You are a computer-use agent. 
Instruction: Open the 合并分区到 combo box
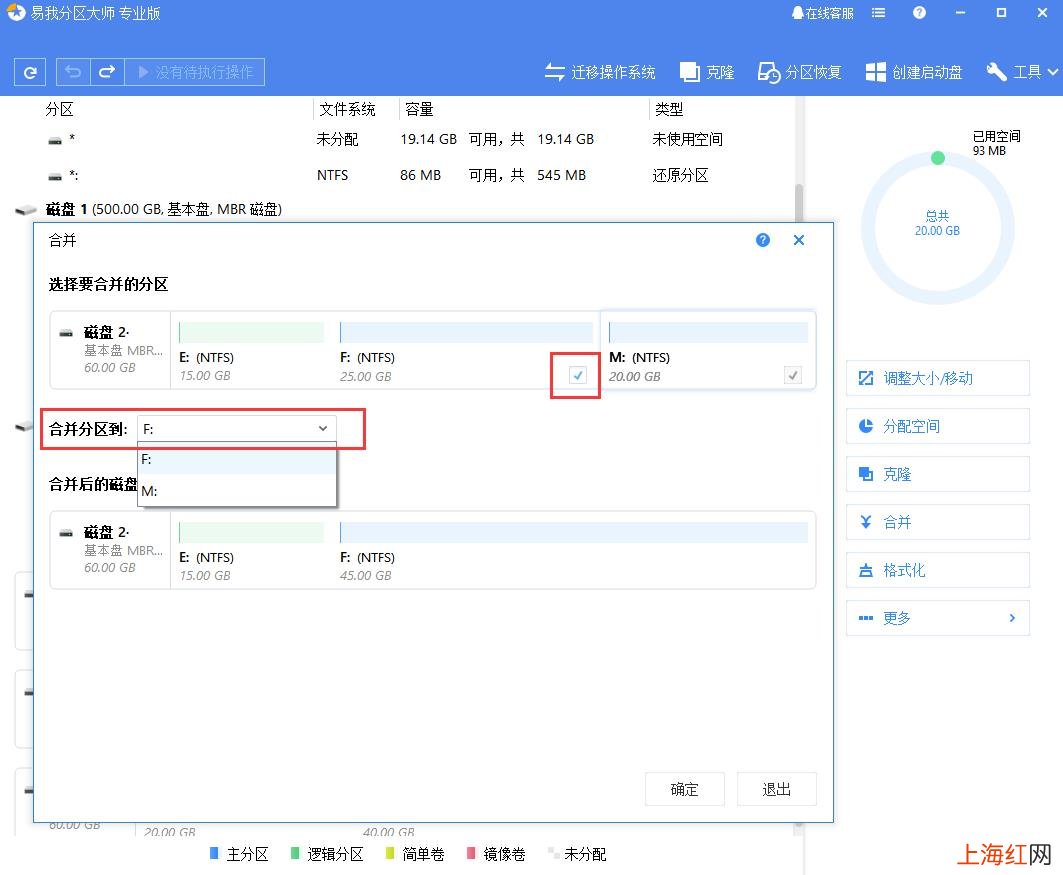tap(236, 428)
